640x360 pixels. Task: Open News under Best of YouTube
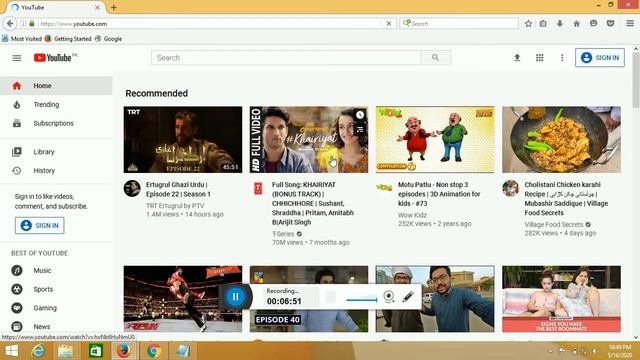coord(56,327)
